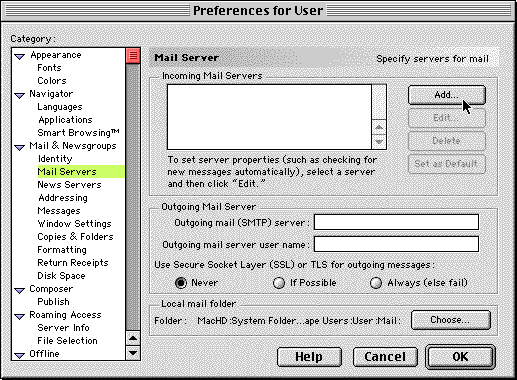Click the category list red scroll thumb

pyautogui.click(x=133, y=56)
